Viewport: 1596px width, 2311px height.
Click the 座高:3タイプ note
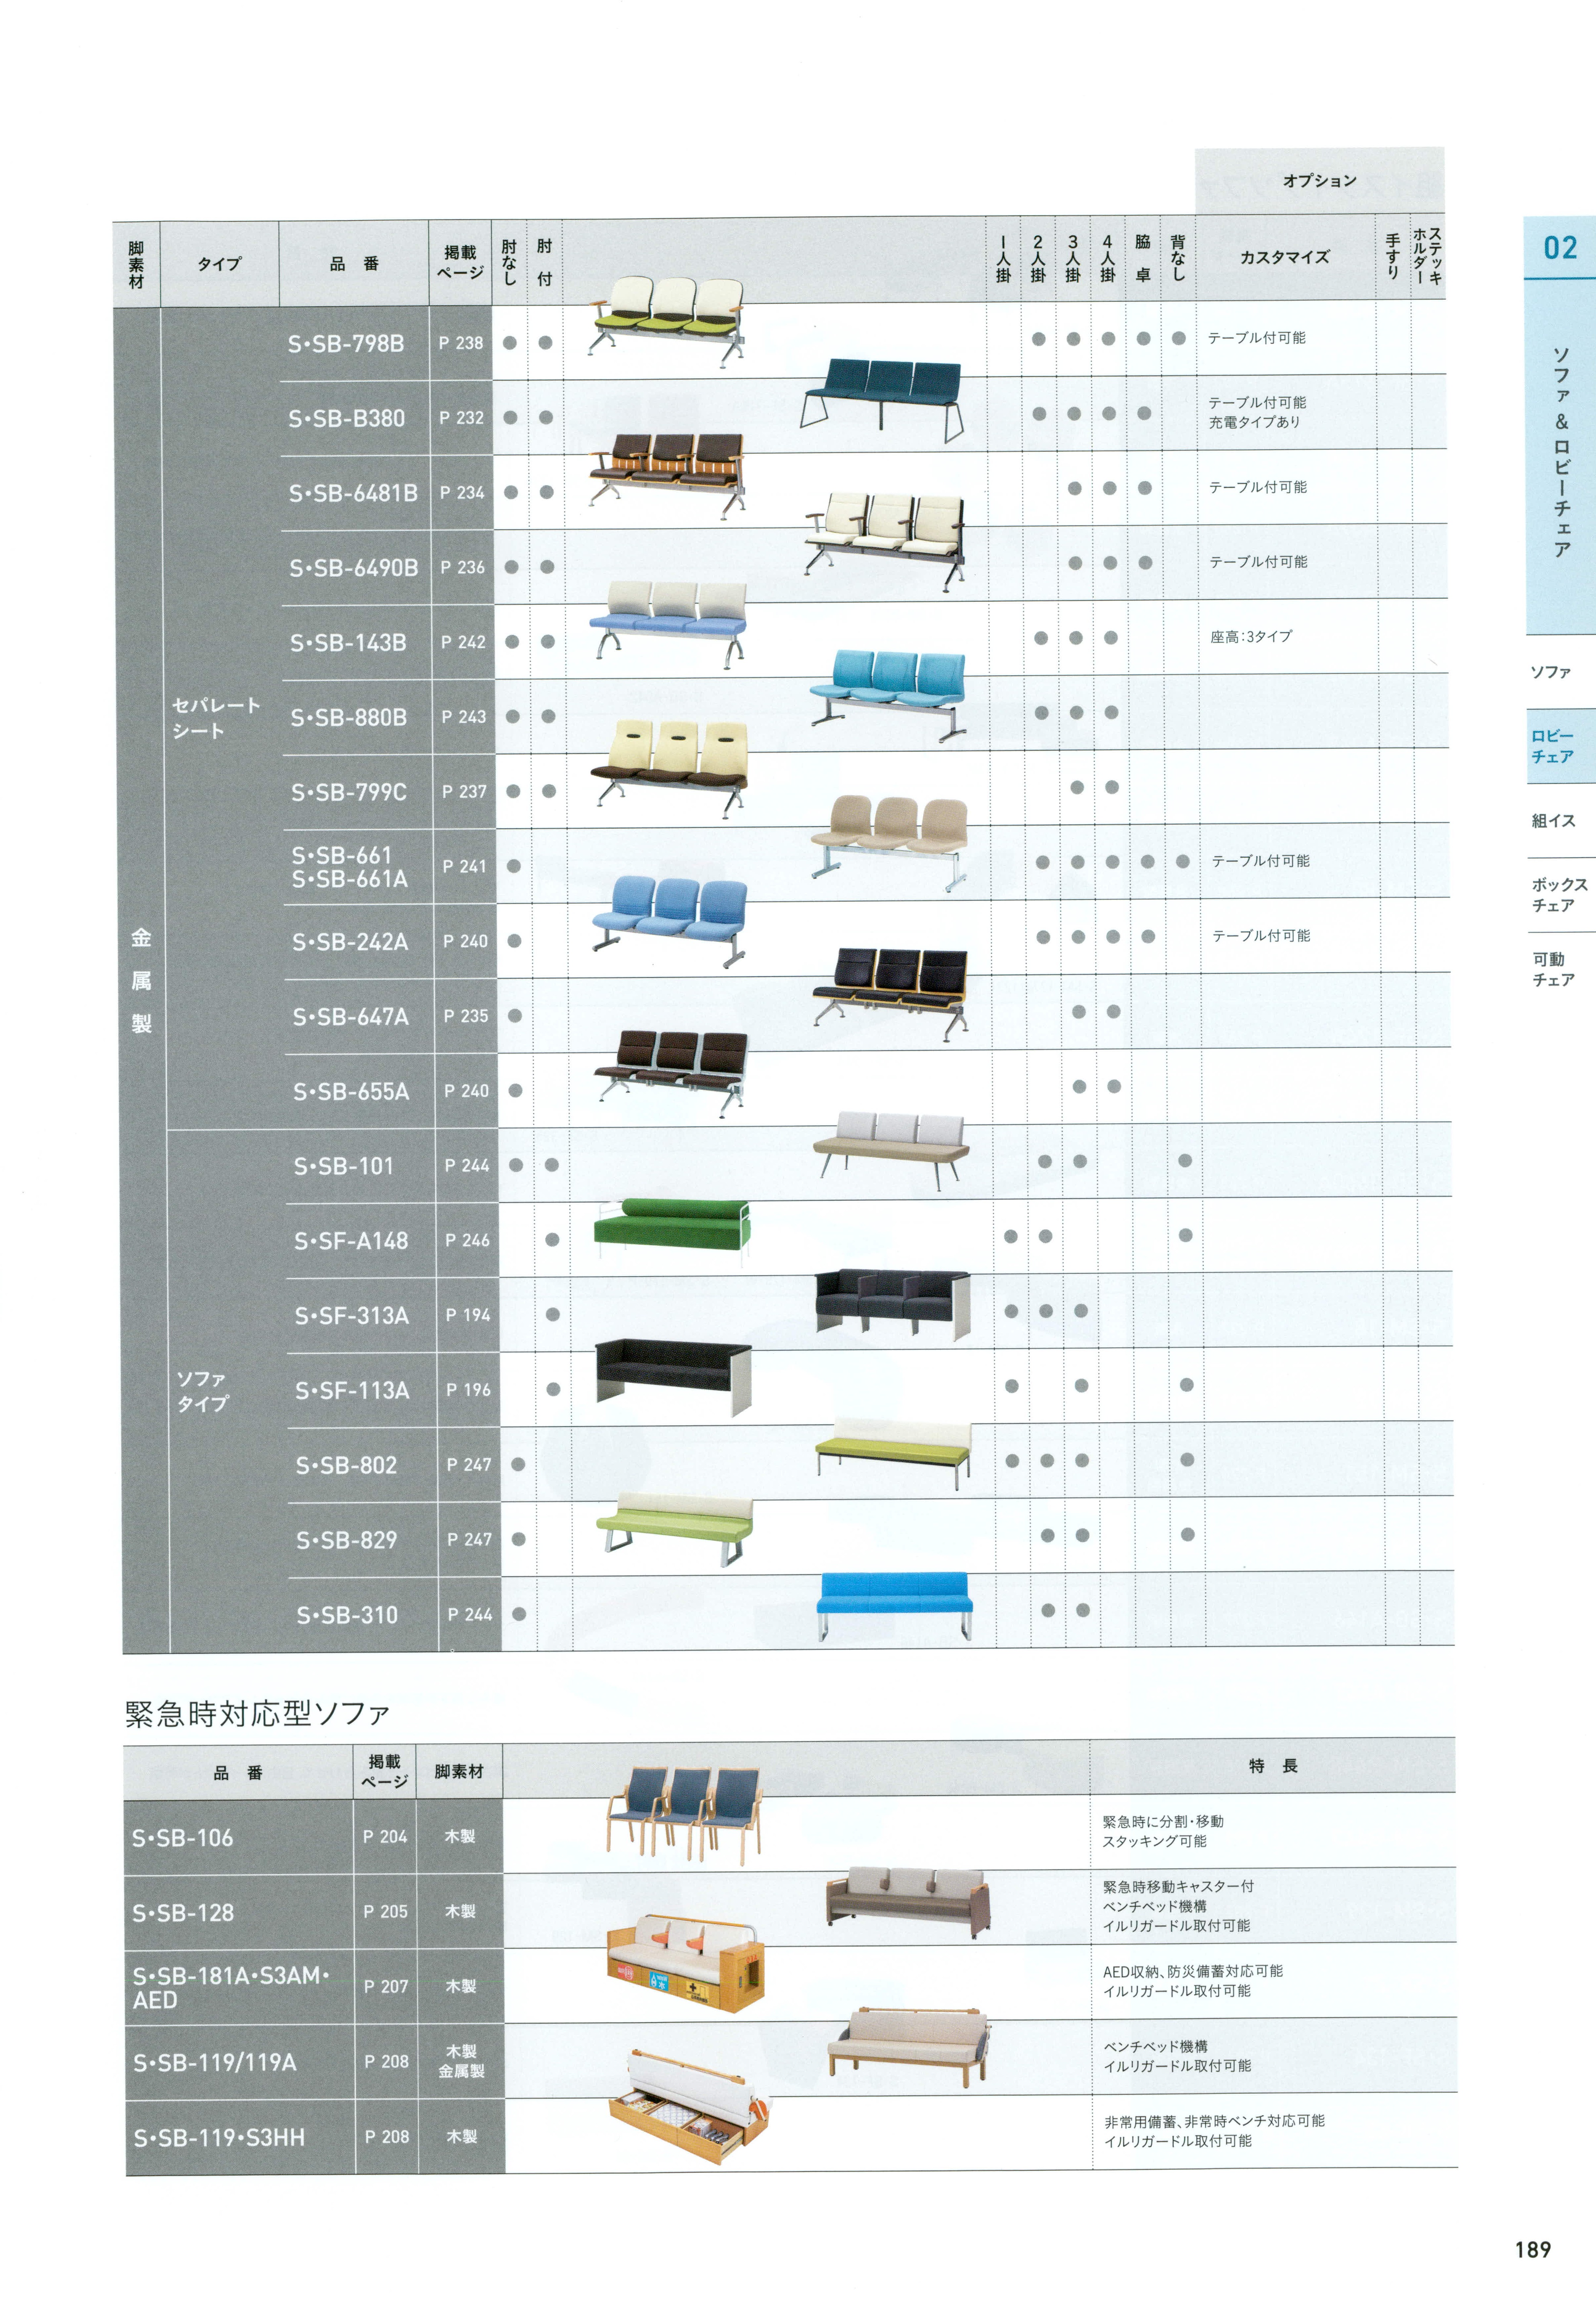1251,637
